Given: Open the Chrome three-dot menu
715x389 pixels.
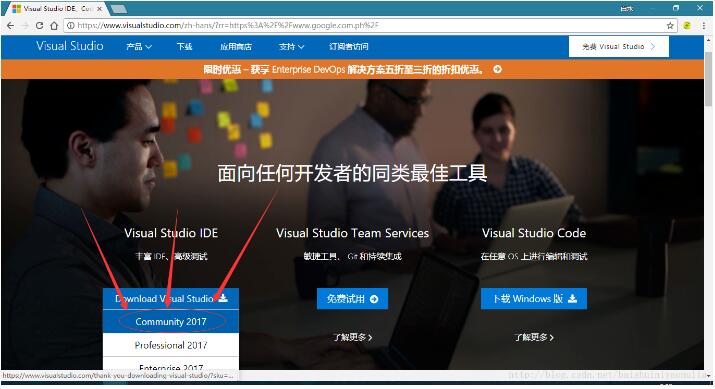Looking at the screenshot, I should click(x=705, y=26).
